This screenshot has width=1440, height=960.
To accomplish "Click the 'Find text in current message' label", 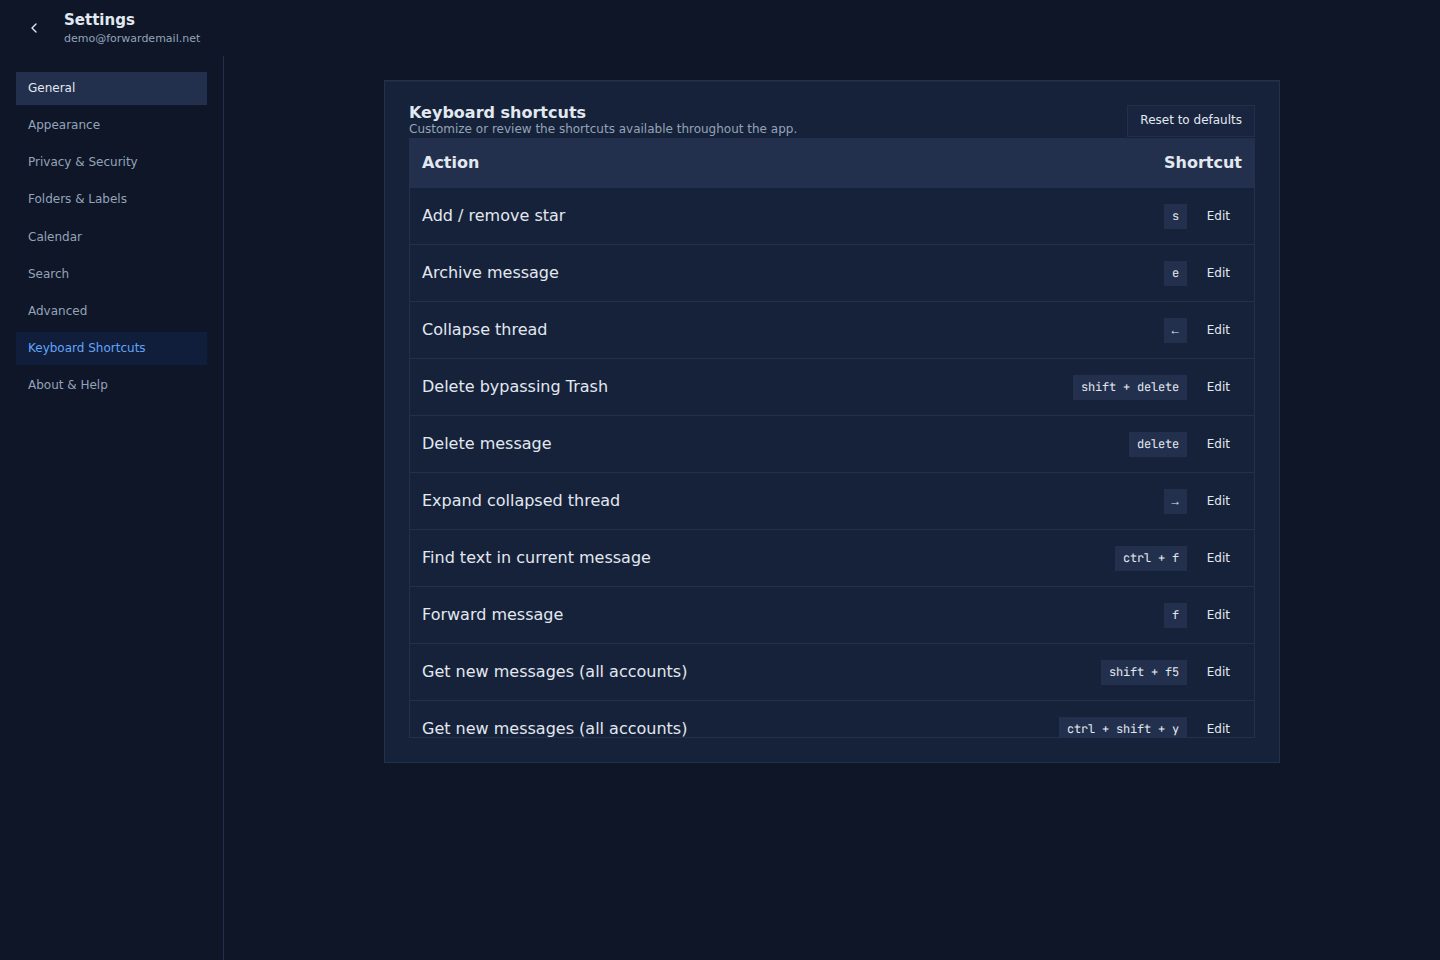I will pyautogui.click(x=536, y=558).
